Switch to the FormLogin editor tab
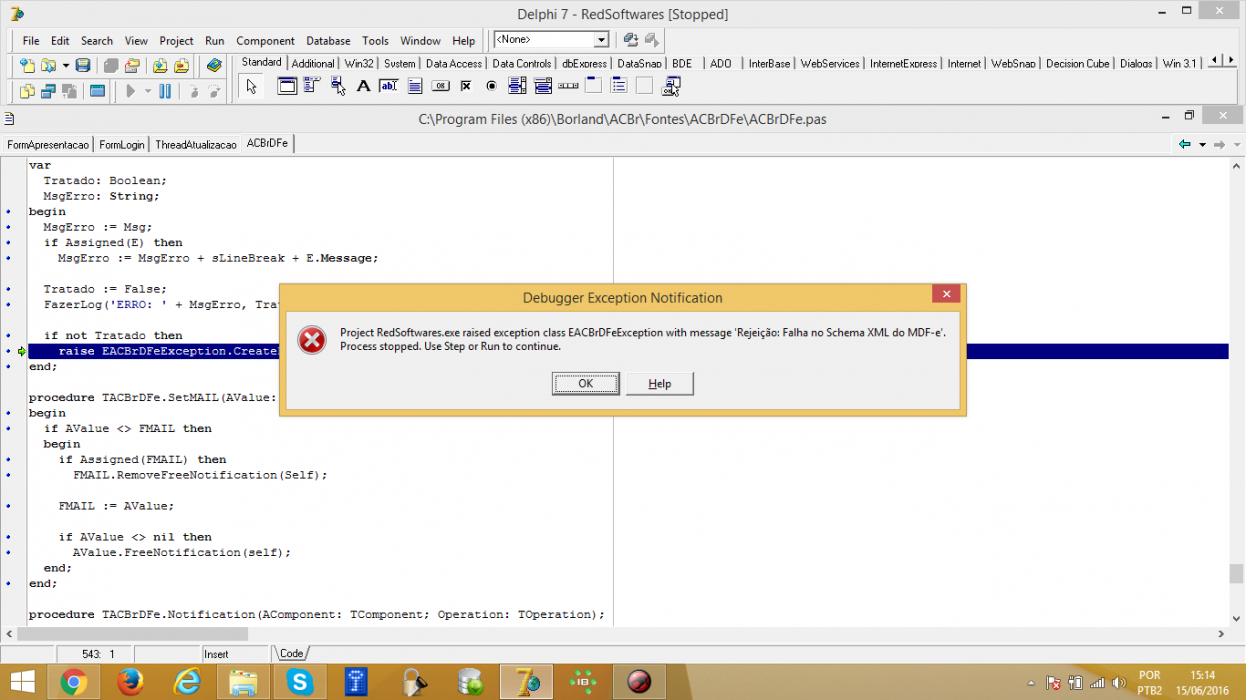1246x700 pixels. click(122, 144)
